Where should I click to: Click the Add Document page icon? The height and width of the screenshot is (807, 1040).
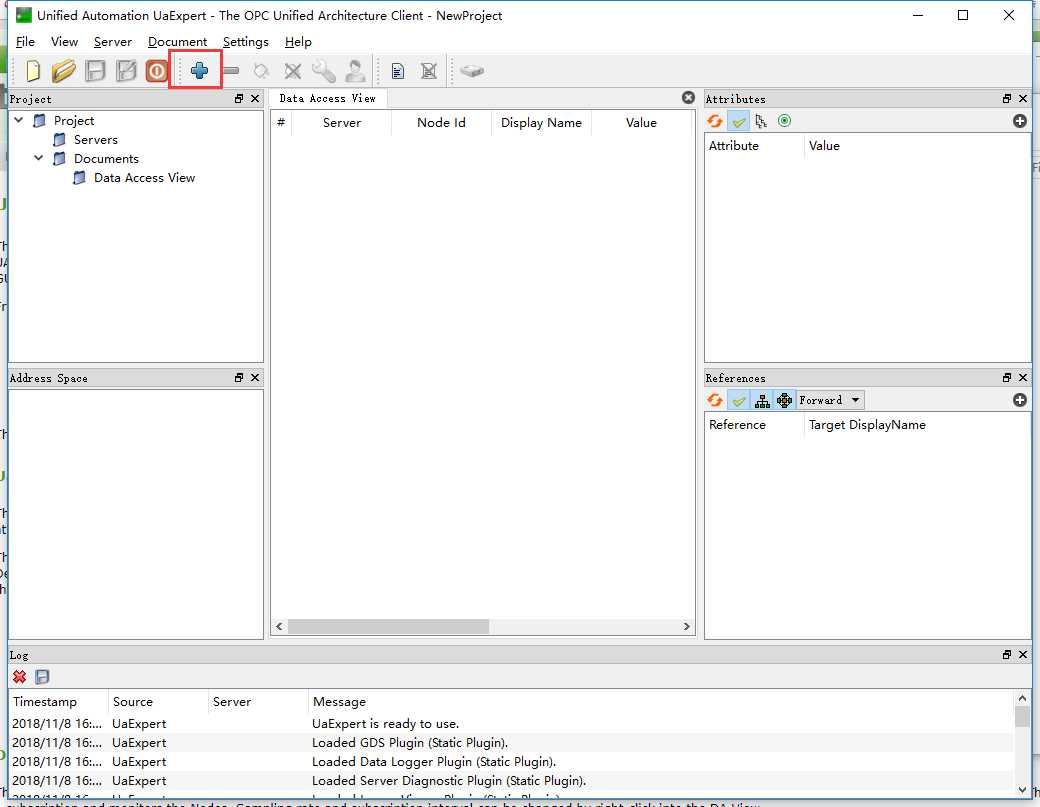397,70
